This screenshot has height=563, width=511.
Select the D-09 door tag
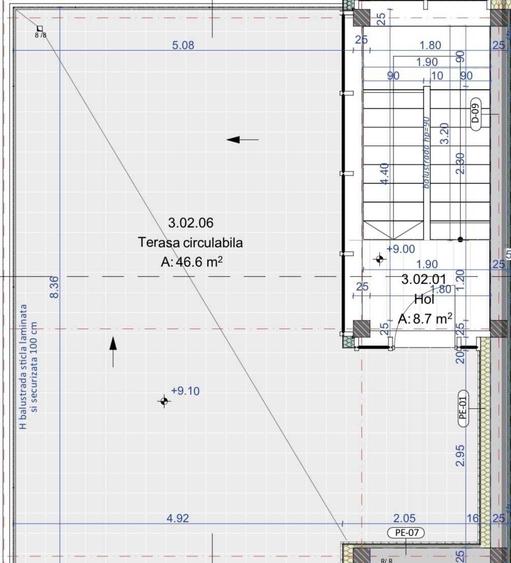475,114
